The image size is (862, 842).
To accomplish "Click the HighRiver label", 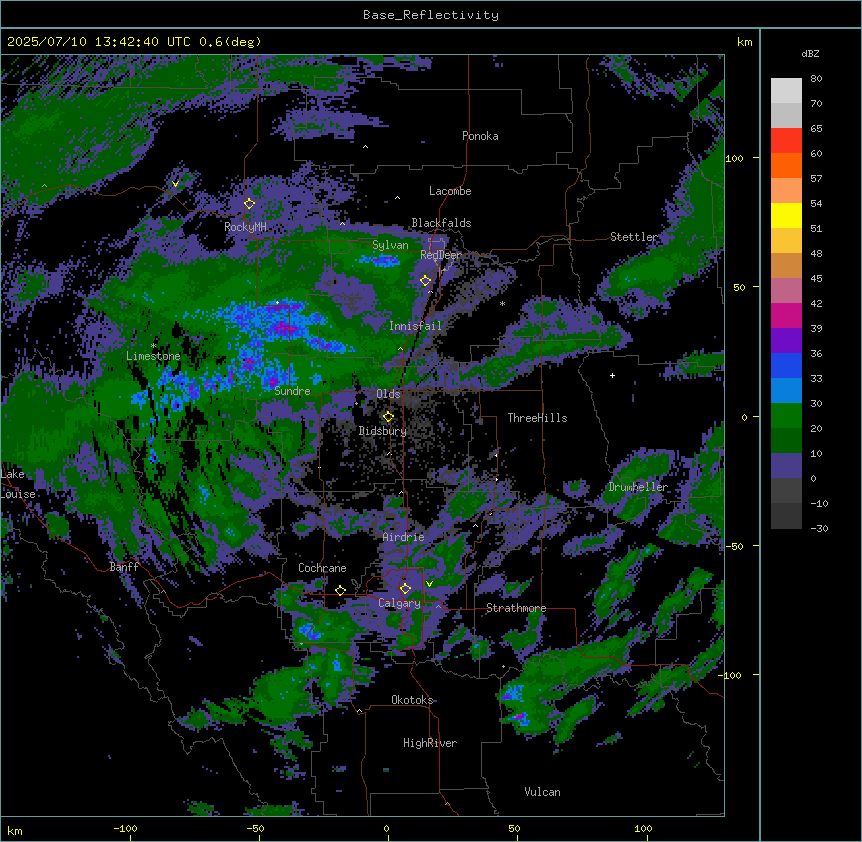I will pyautogui.click(x=430, y=743).
